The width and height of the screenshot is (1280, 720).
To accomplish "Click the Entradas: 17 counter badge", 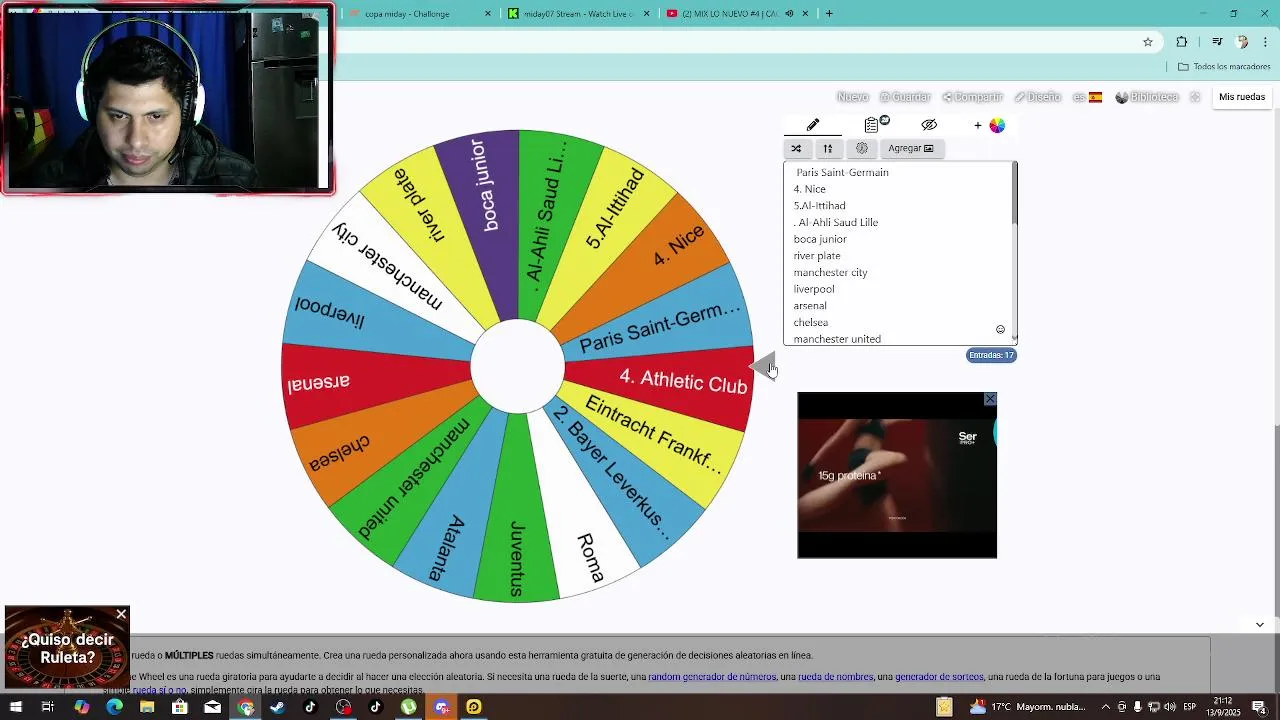I will (x=992, y=355).
